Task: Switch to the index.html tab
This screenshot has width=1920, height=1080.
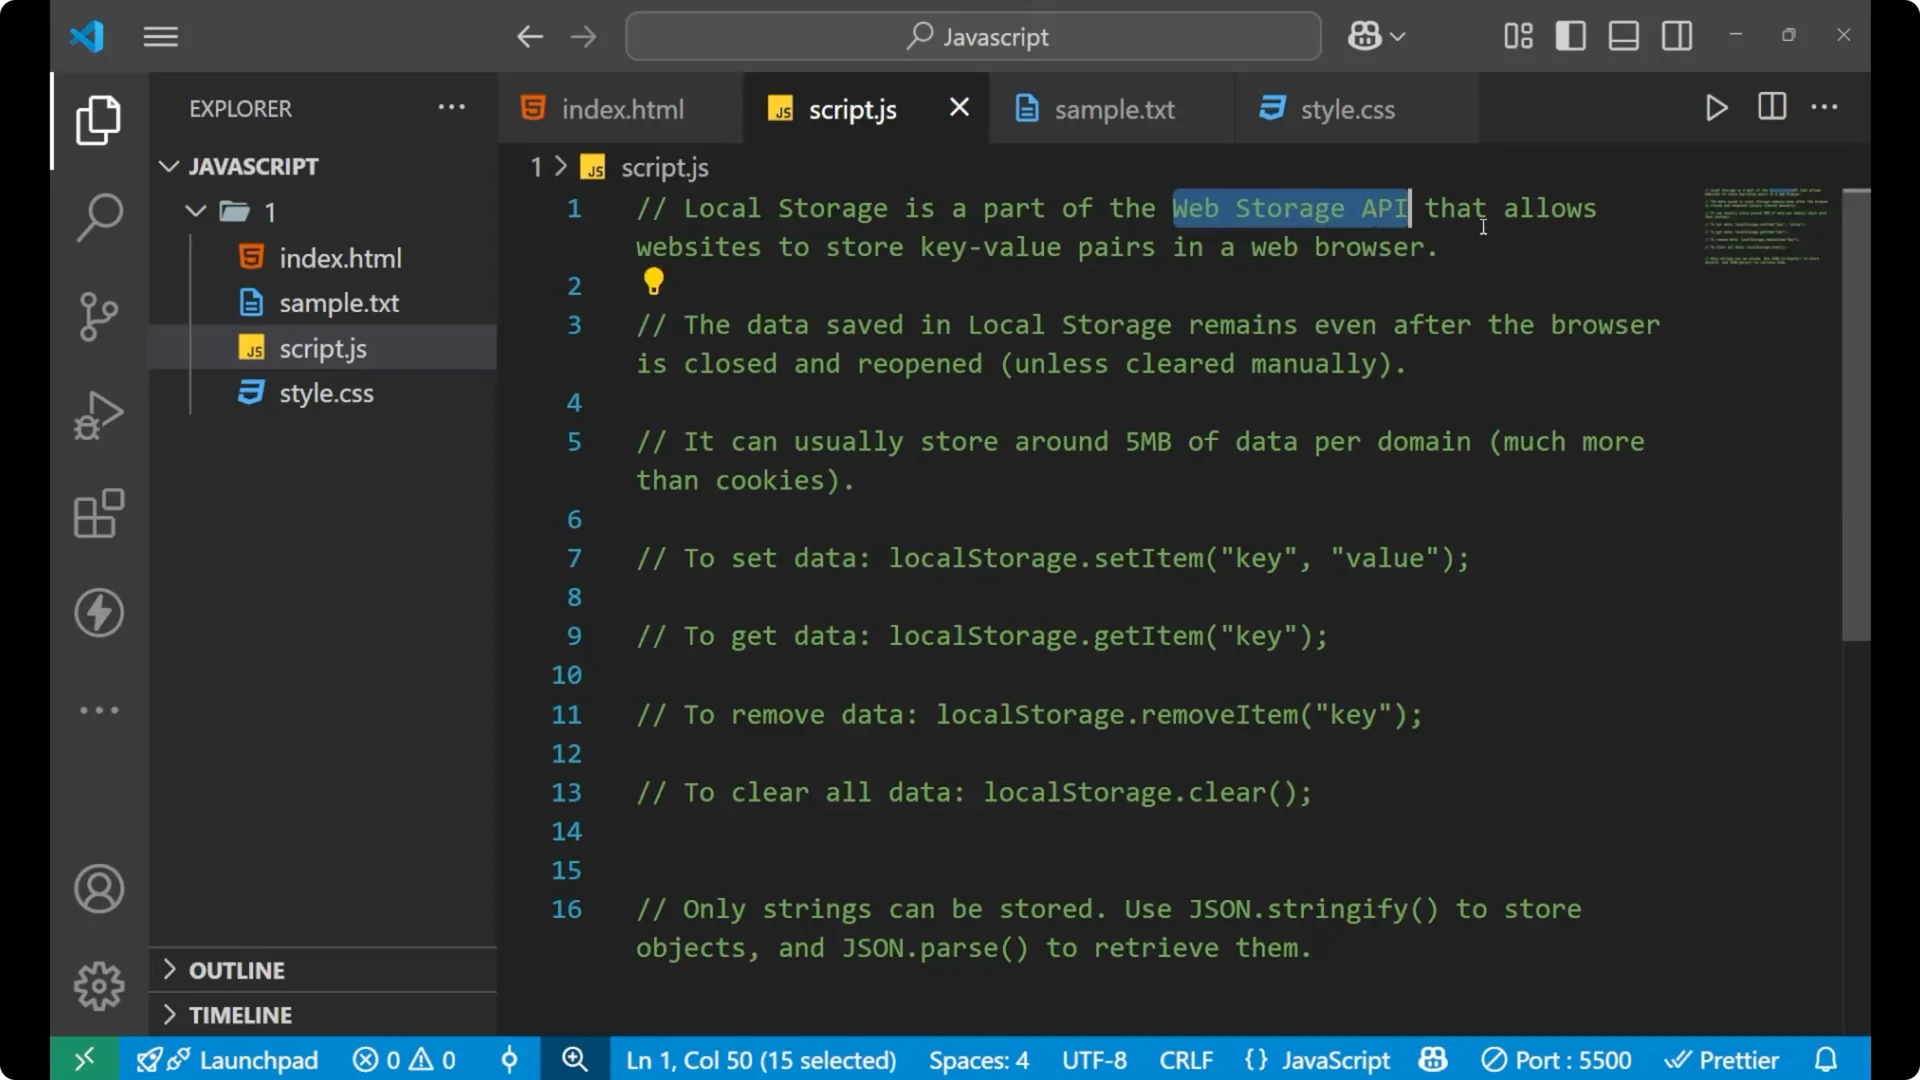Action: pyautogui.click(x=620, y=108)
